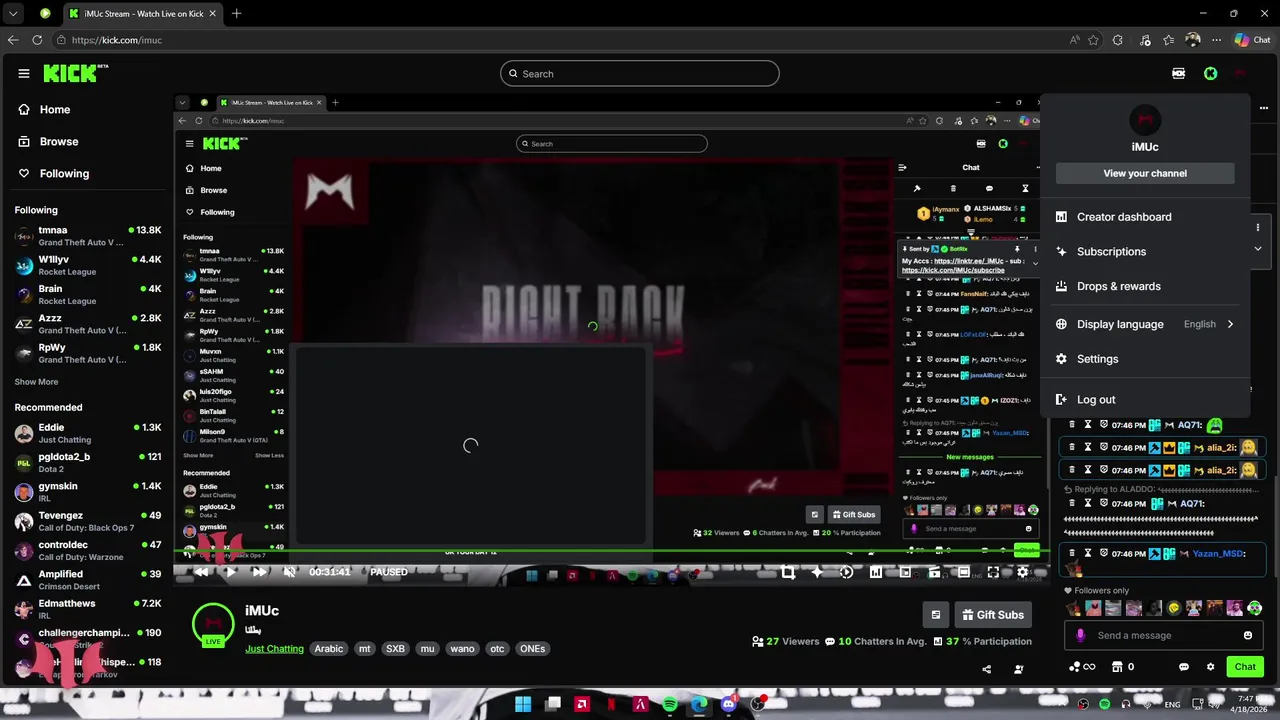Expand Following list with Show More

coord(36,382)
